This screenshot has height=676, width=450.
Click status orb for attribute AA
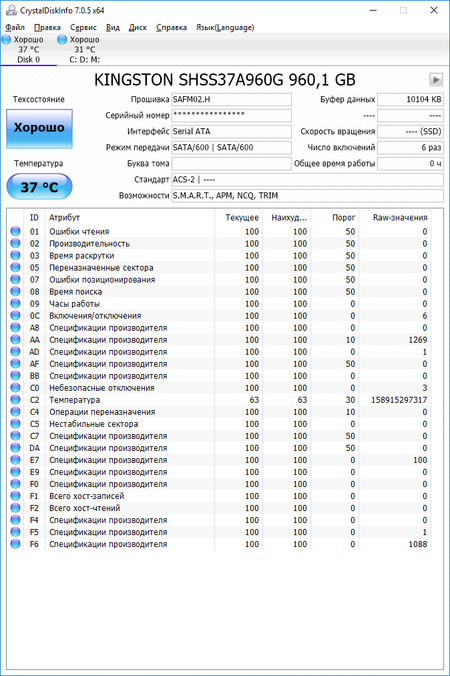[x=16, y=340]
